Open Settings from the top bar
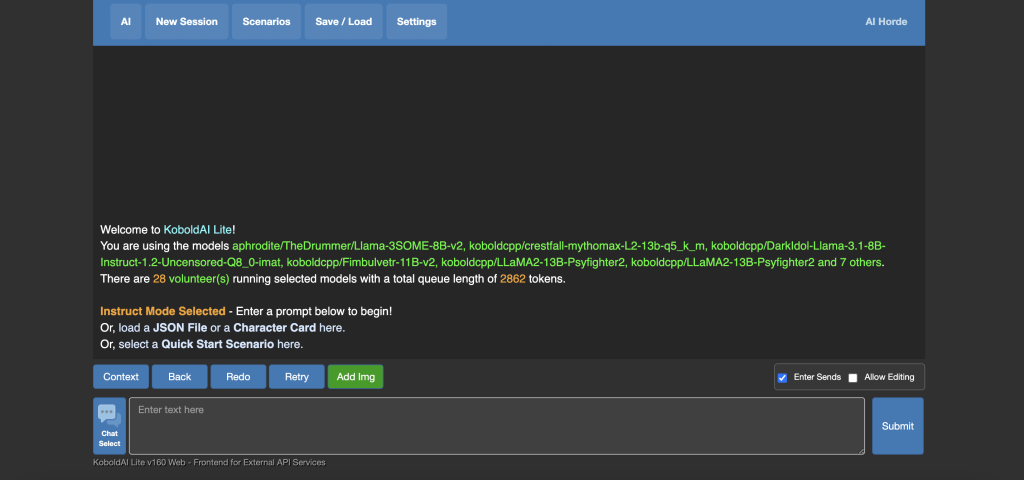Viewport: 1024px width, 480px height. pyautogui.click(x=416, y=22)
